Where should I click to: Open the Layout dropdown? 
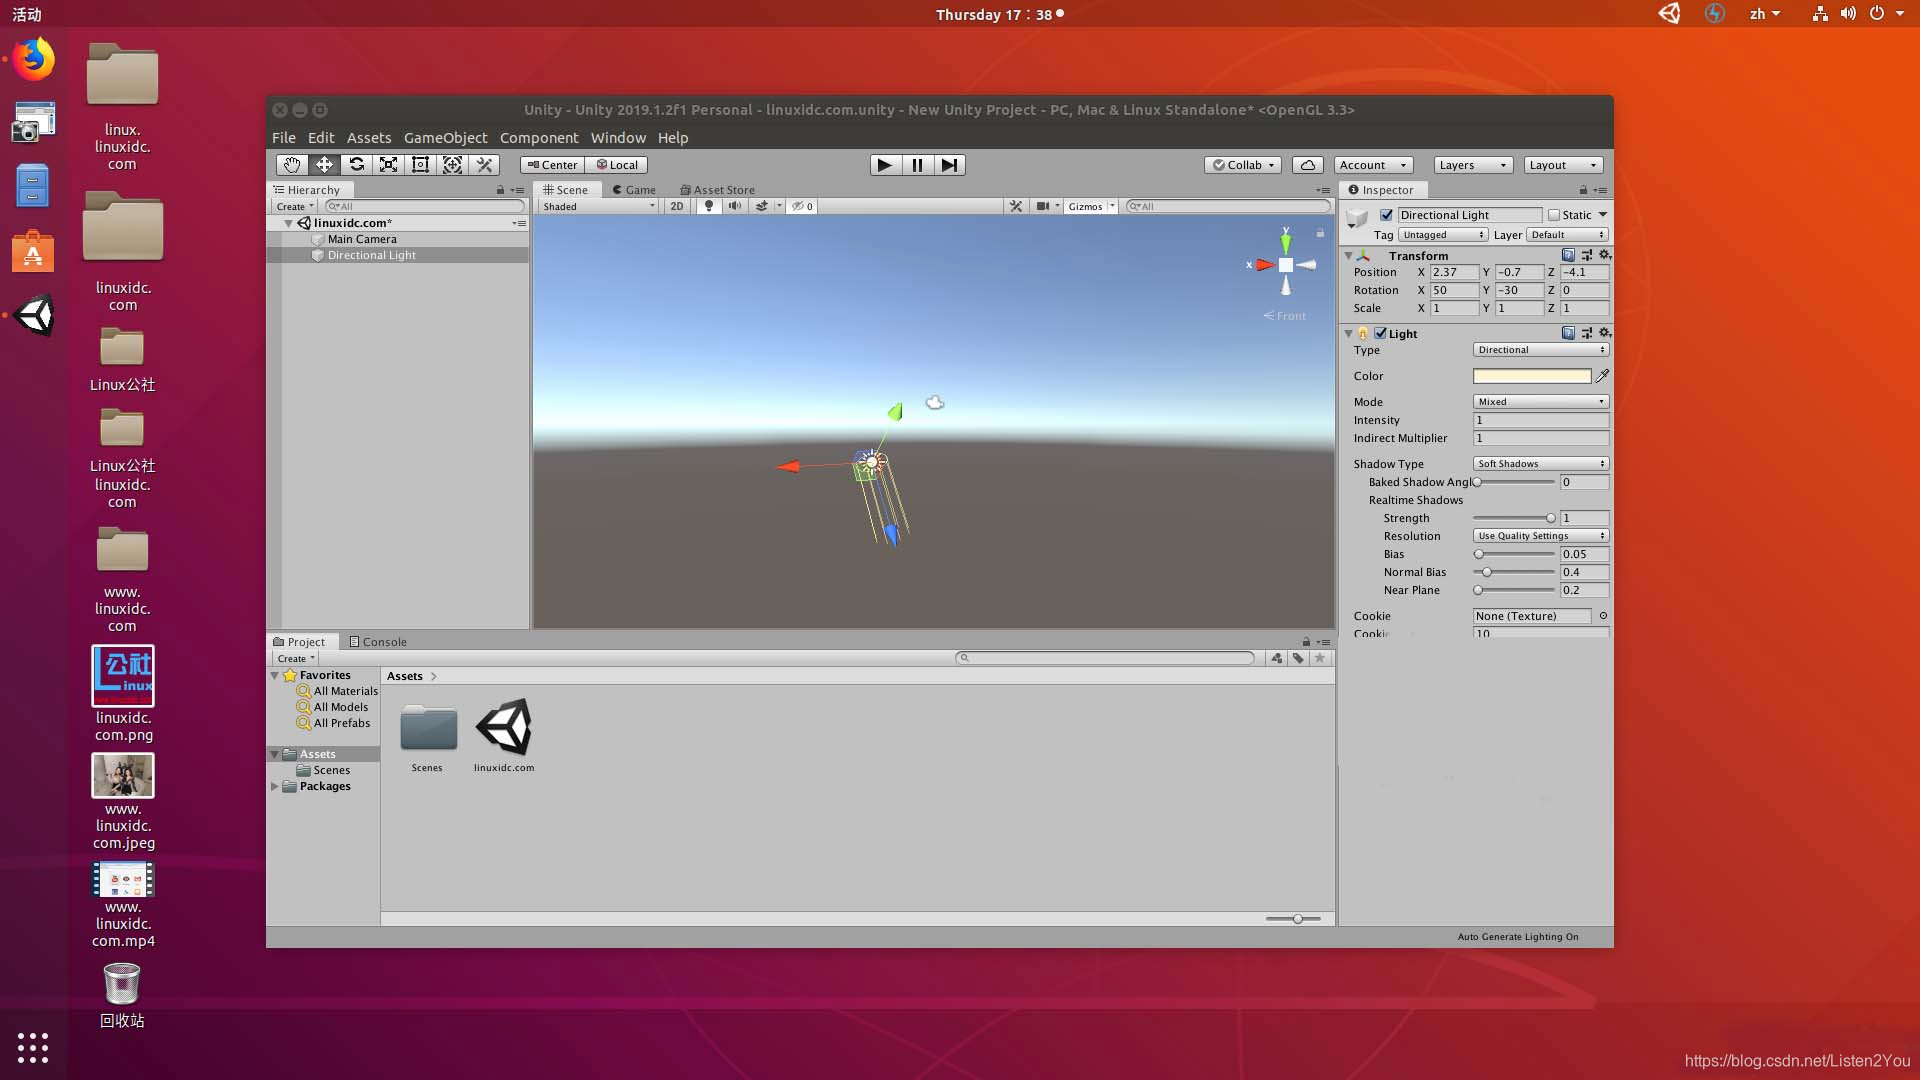pos(1563,165)
